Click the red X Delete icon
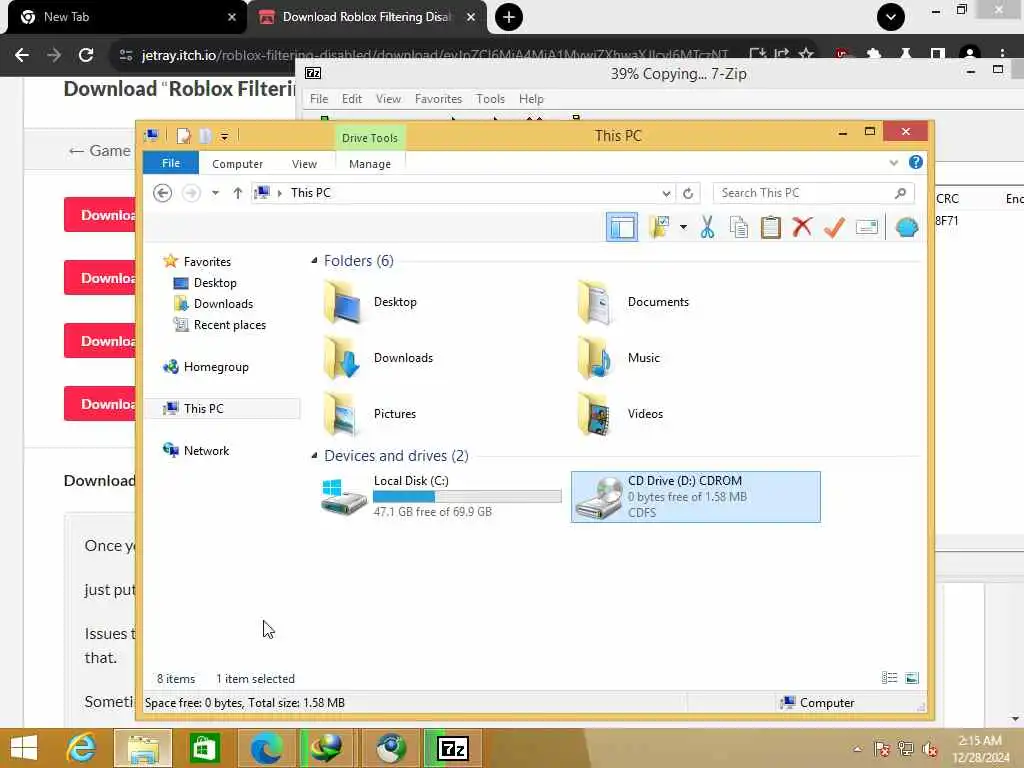This screenshot has width=1024, height=768. pos(802,227)
